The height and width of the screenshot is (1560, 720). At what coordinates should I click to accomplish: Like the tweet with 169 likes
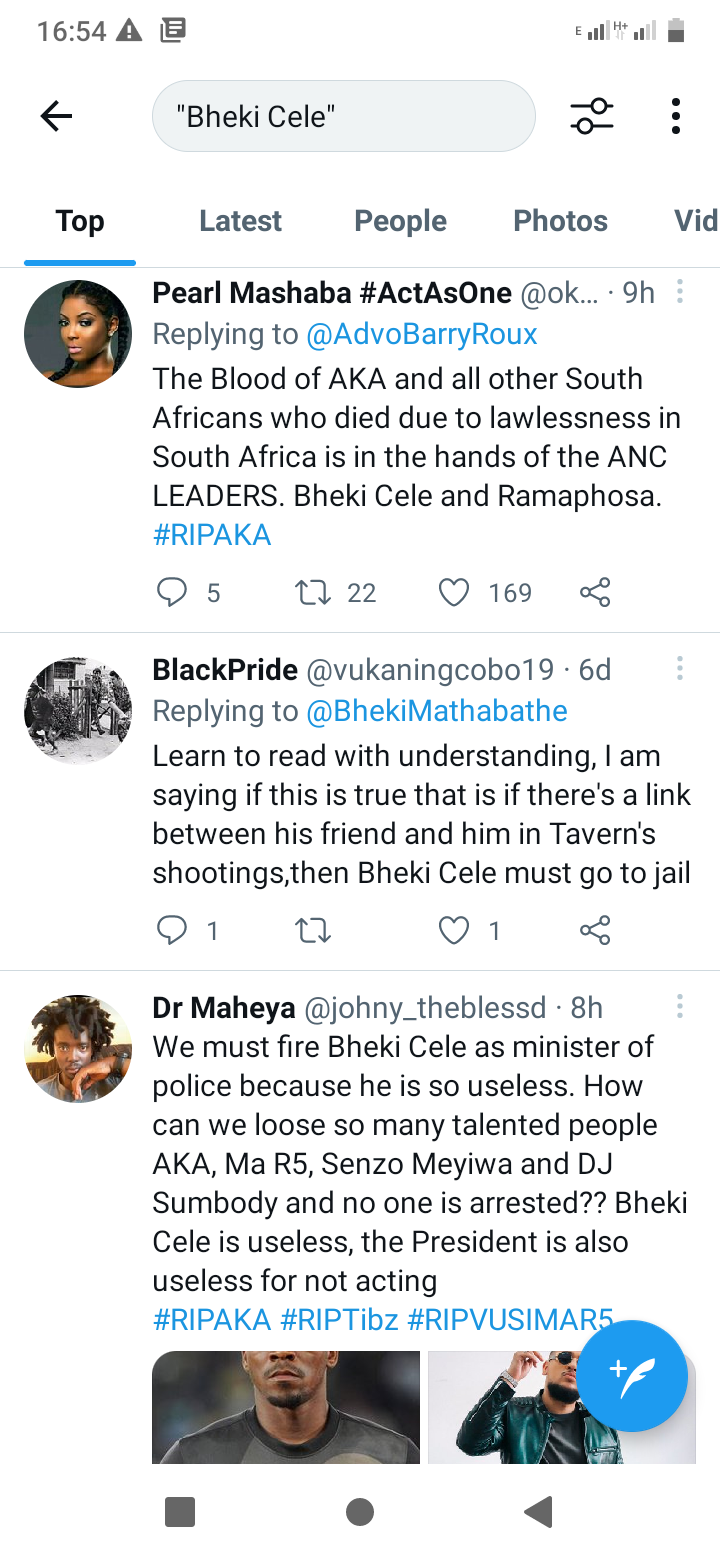tap(454, 593)
